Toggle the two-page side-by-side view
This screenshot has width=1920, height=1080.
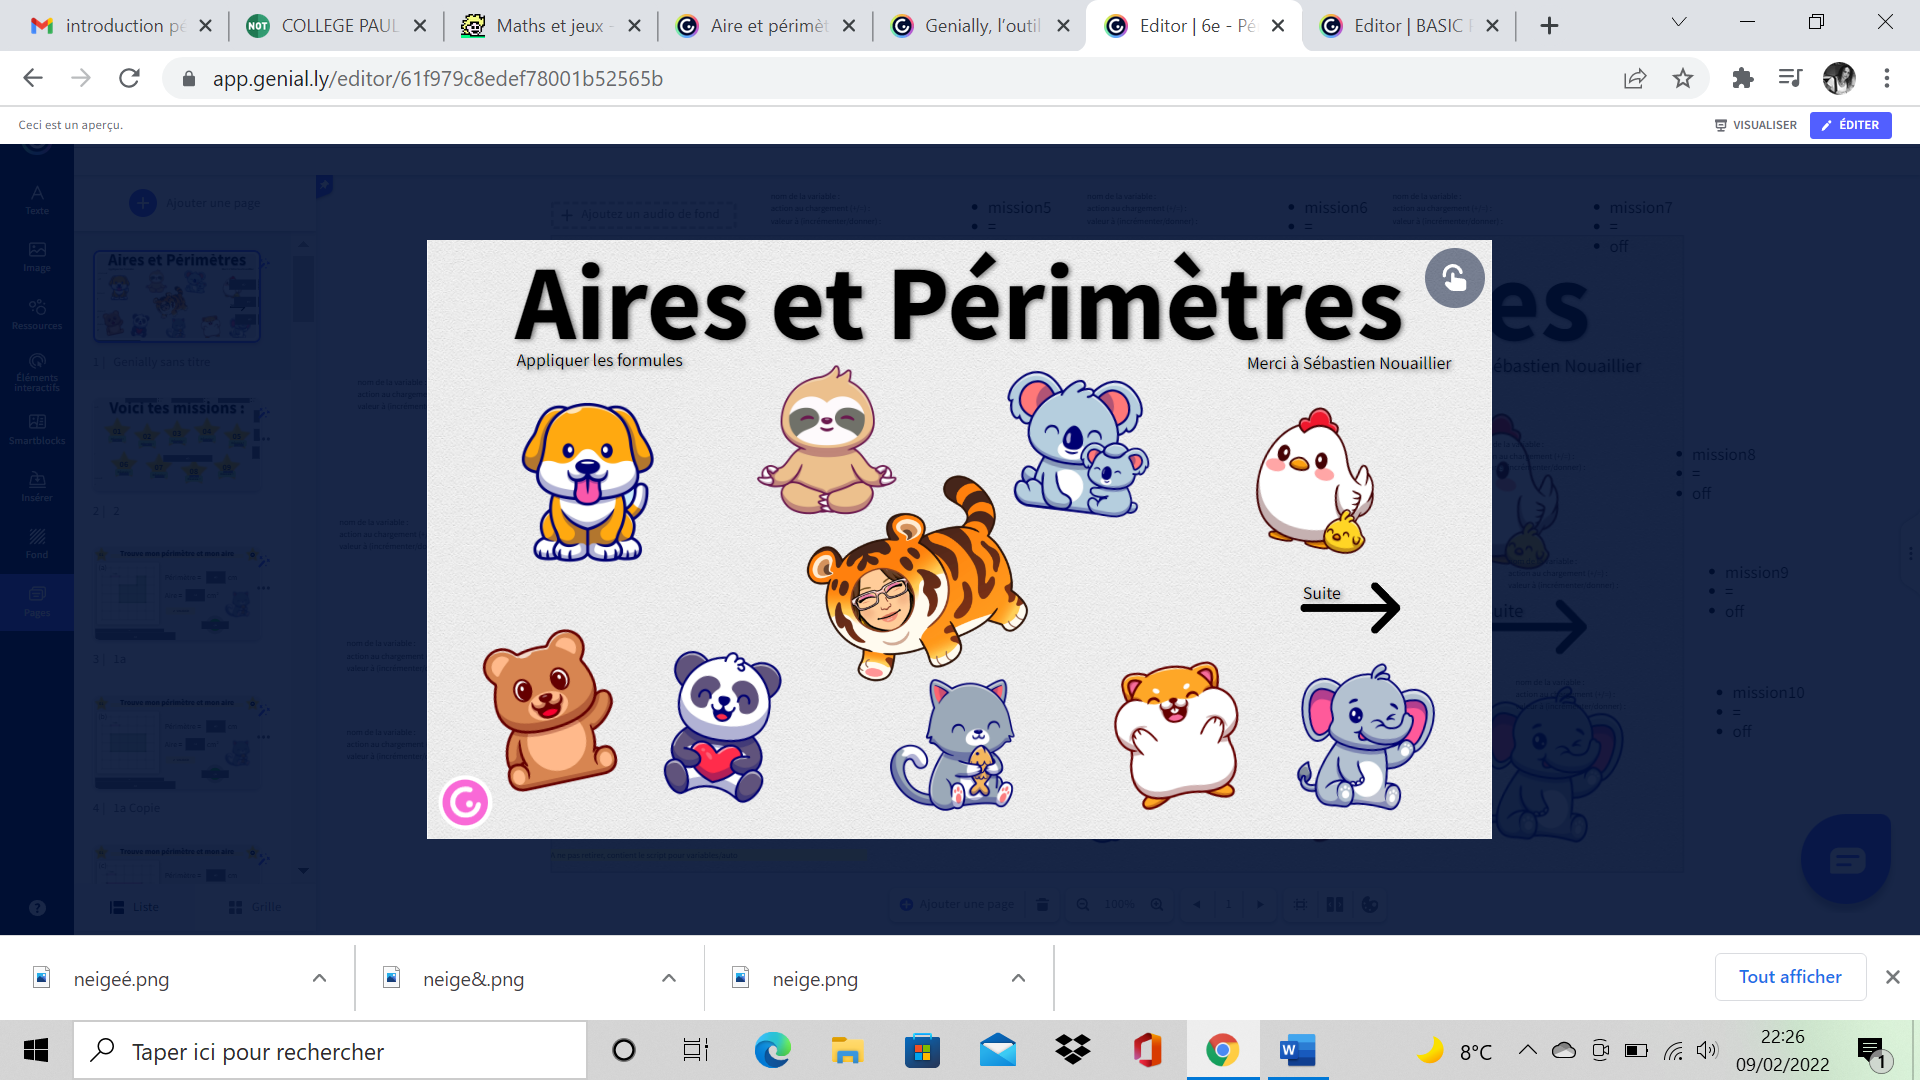pos(1334,904)
